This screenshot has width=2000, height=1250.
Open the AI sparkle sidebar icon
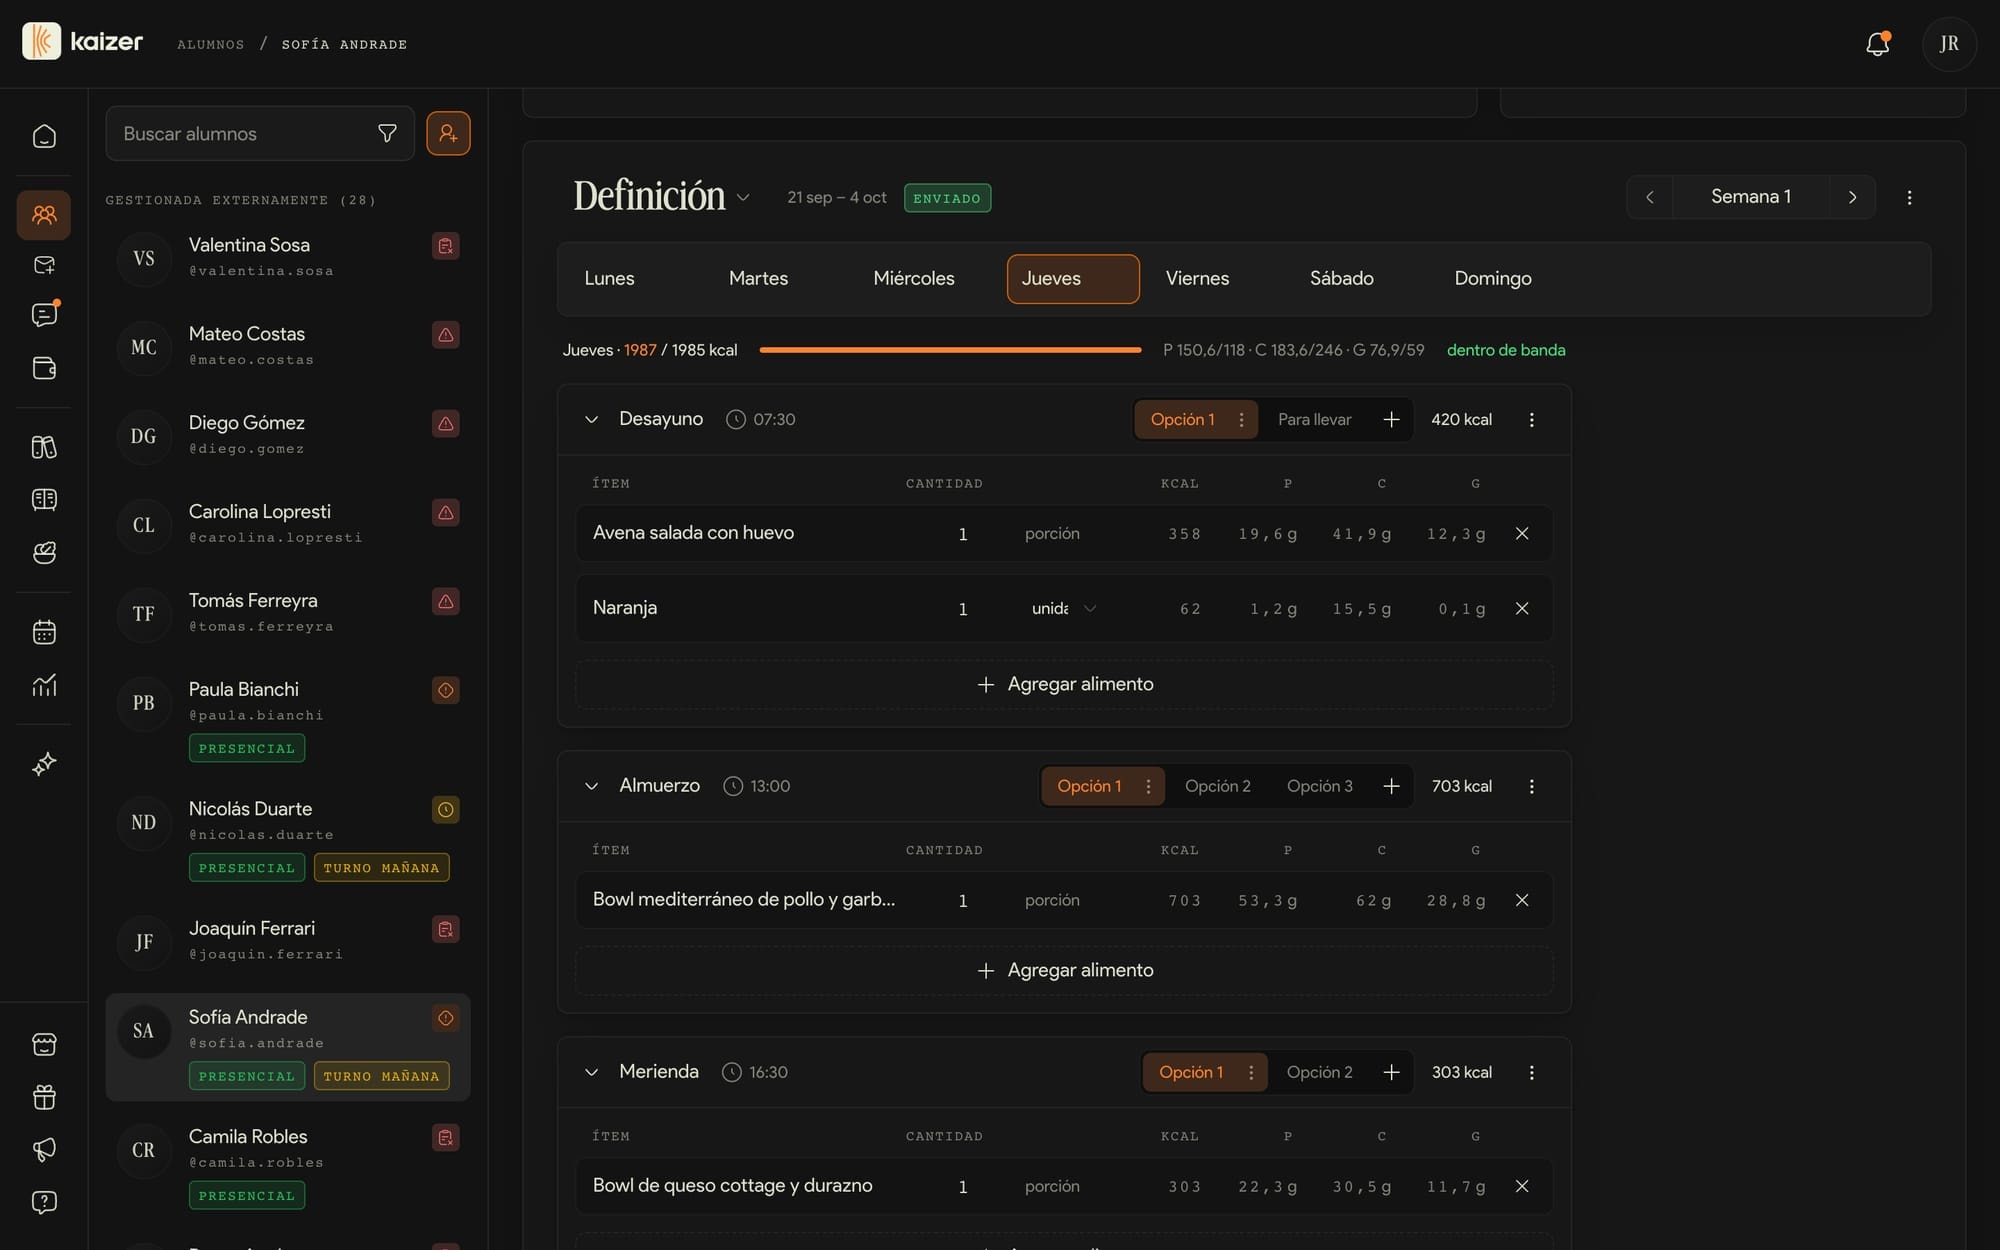[44, 764]
